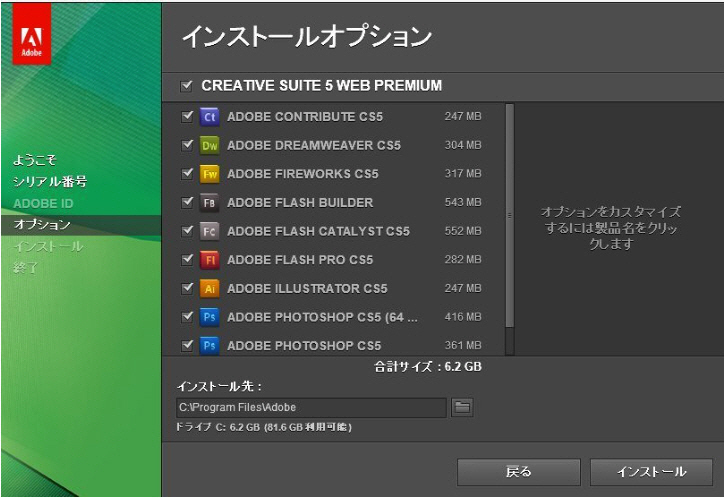Viewport: 725px width, 498px height.
Task: Click the Photoshop CS5 (64 ... Ps icon
Action: pos(209,317)
